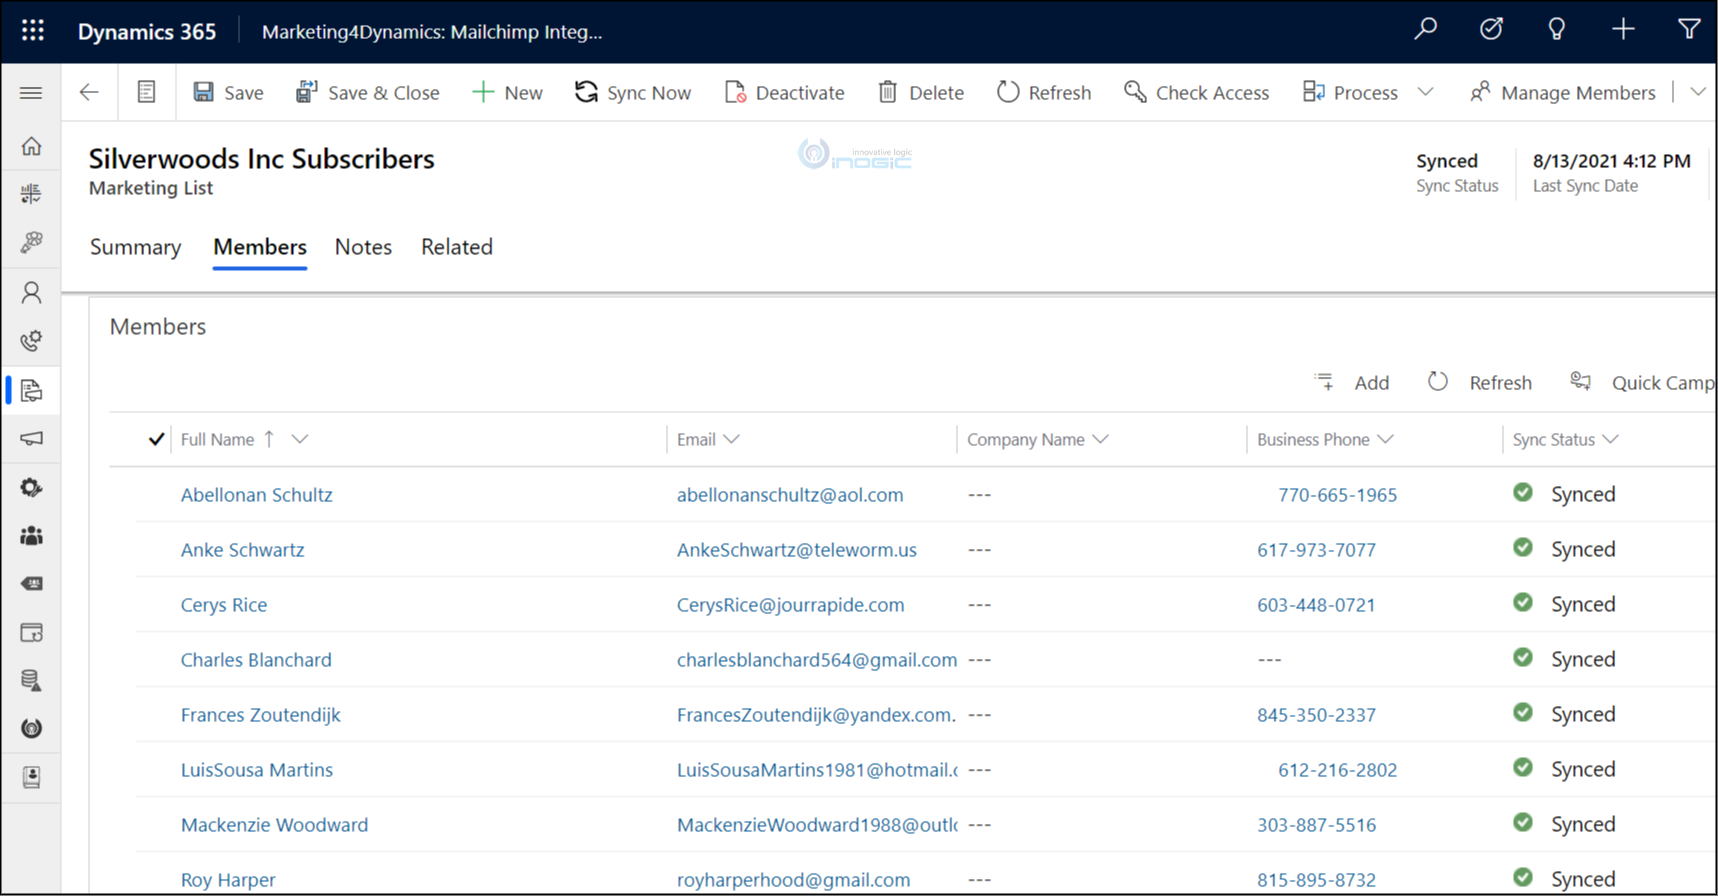Open the Related tab

(456, 247)
